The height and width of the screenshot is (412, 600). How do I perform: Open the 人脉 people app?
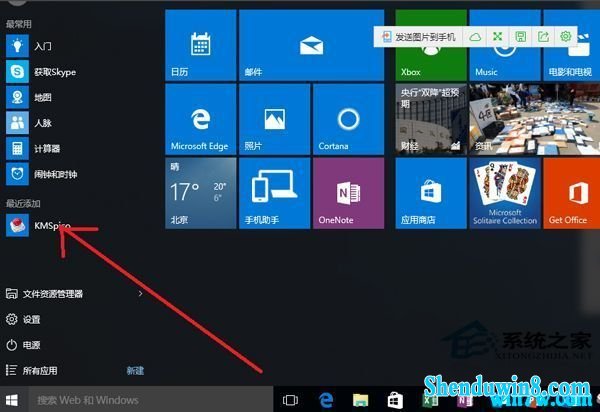tap(29, 123)
